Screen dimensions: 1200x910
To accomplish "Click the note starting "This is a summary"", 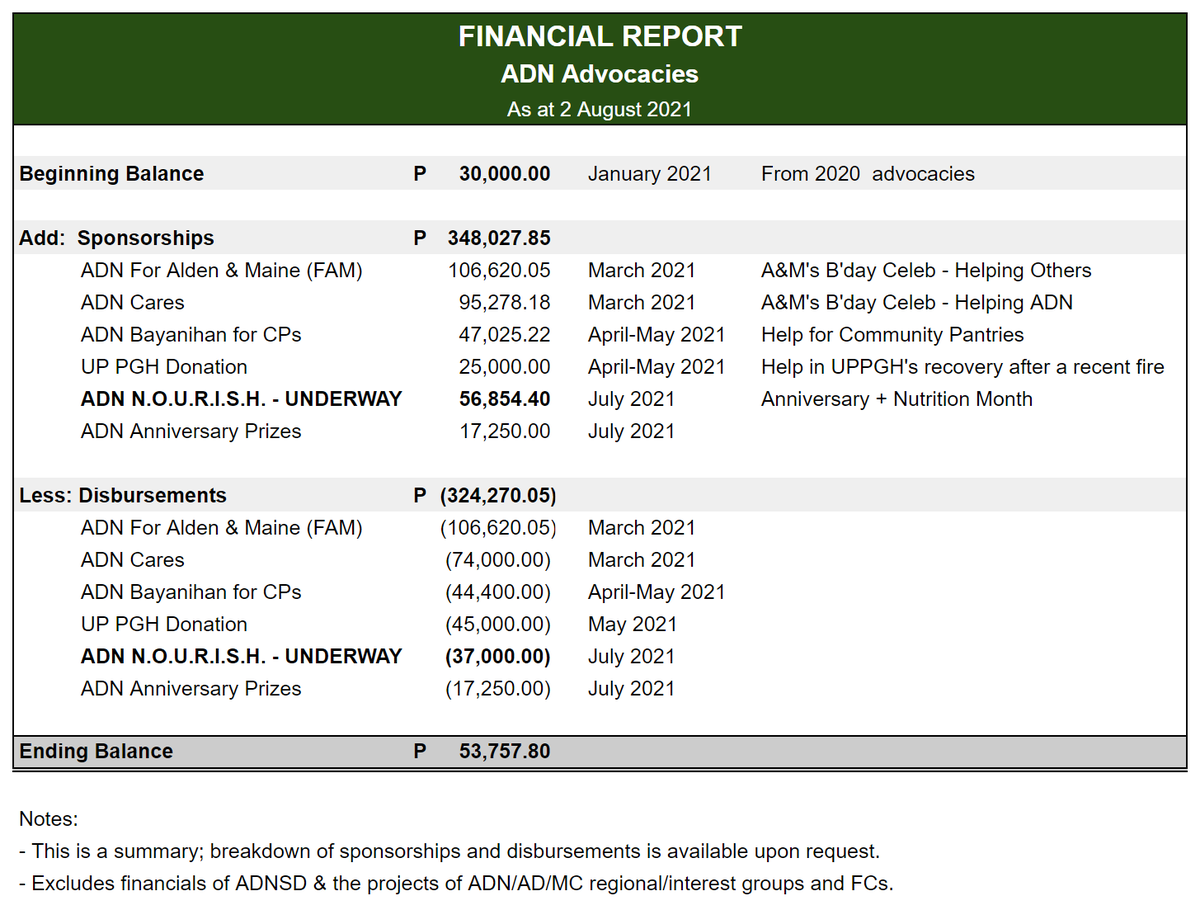I will [x=450, y=851].
